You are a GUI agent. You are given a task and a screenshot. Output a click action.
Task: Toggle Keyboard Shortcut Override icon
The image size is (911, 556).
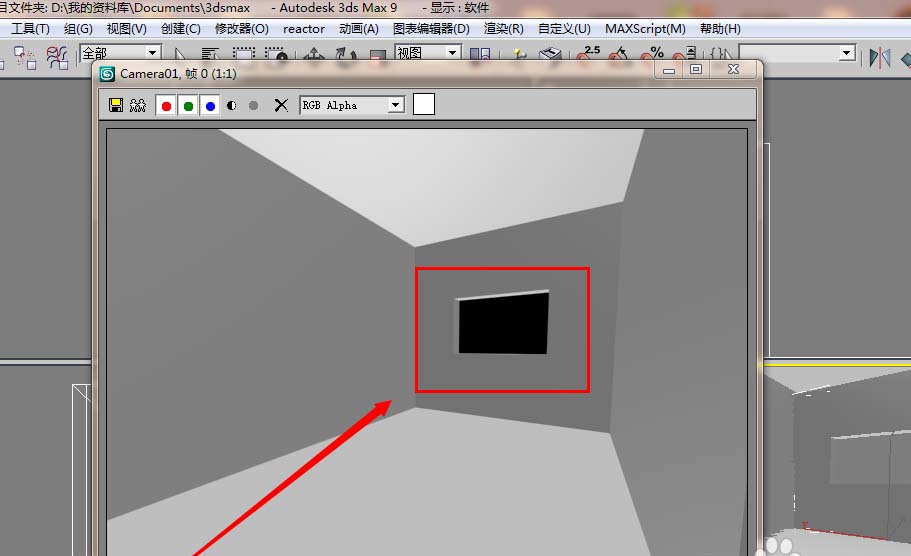coord(550,55)
